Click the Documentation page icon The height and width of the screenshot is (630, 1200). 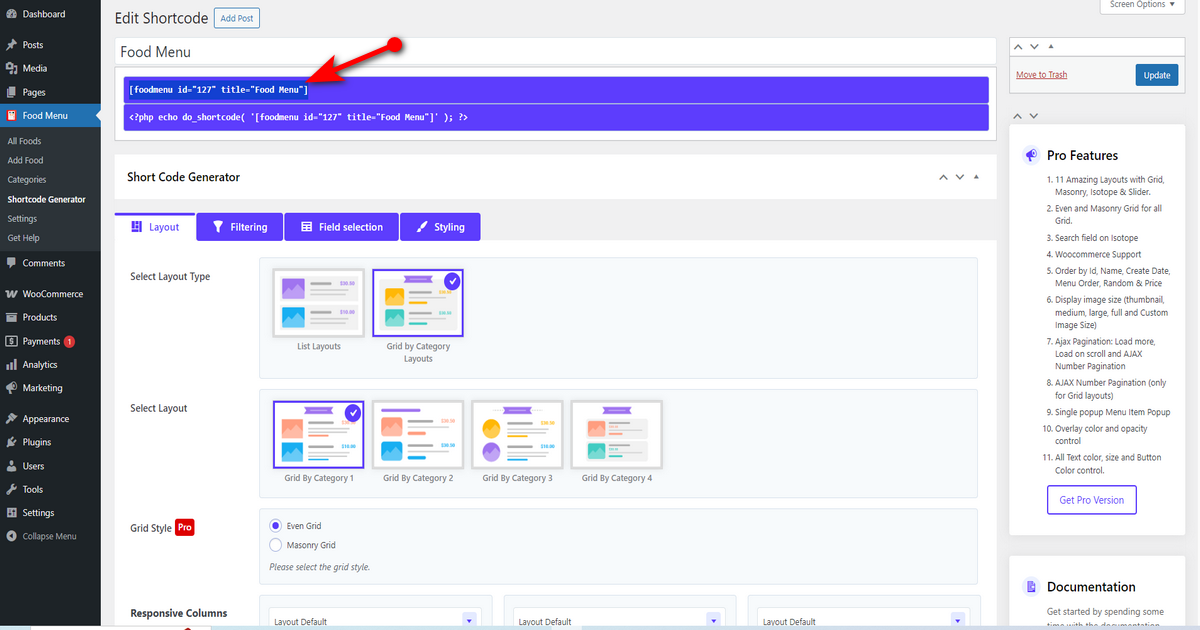tap(1031, 587)
